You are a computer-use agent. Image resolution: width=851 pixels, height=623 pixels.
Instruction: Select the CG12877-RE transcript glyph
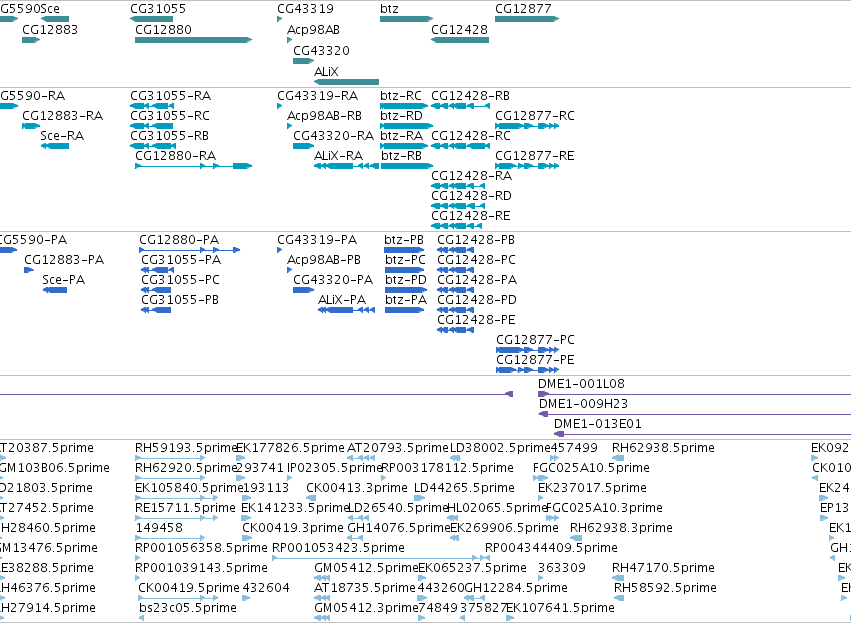point(527,166)
